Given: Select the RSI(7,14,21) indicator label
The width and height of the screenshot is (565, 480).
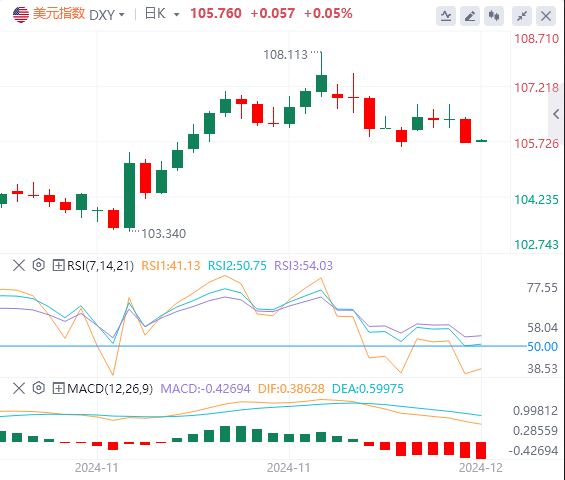Looking at the screenshot, I should [x=100, y=266].
